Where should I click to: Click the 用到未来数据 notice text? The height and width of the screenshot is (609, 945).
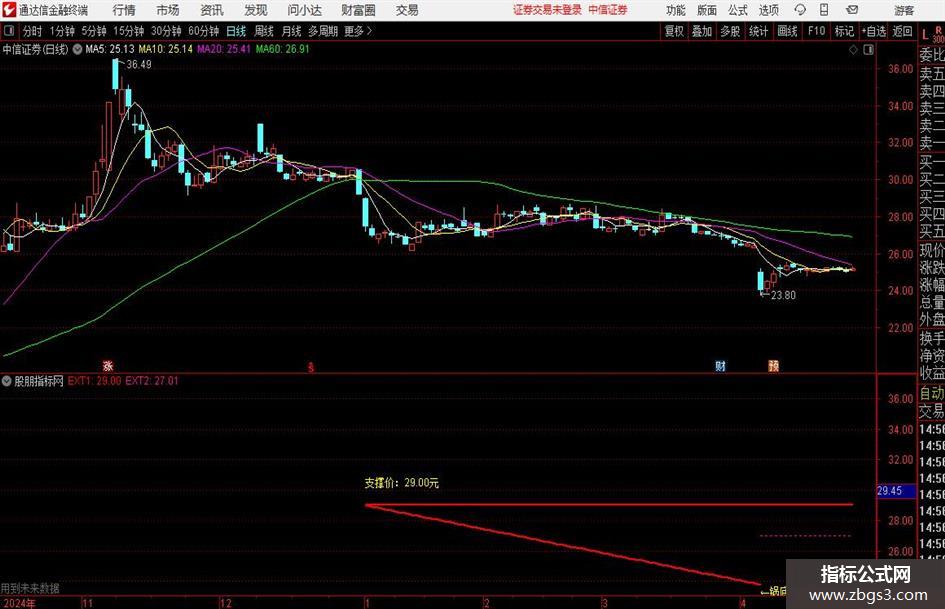point(30,588)
